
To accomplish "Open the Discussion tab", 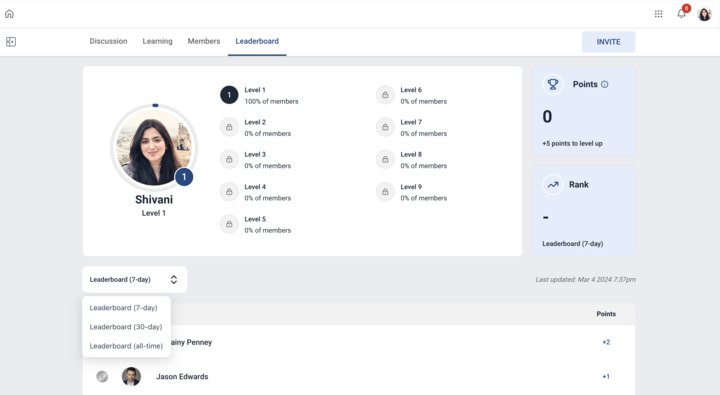I will (x=108, y=41).
